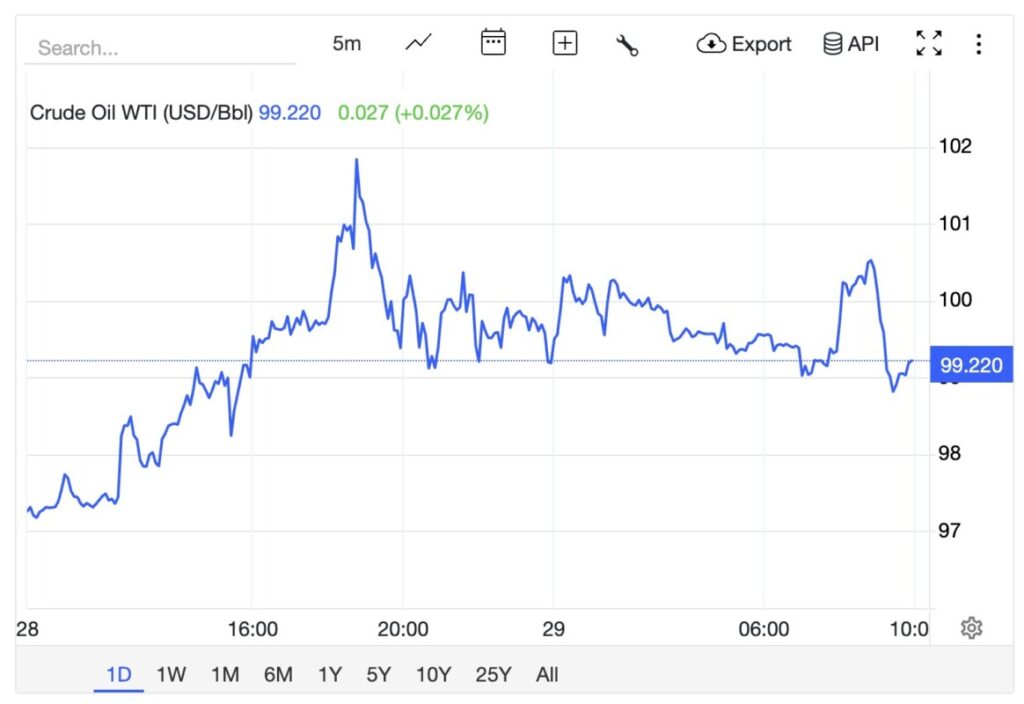Show the 5Y price history
Viewport: 1024px width, 704px height.
(x=378, y=674)
